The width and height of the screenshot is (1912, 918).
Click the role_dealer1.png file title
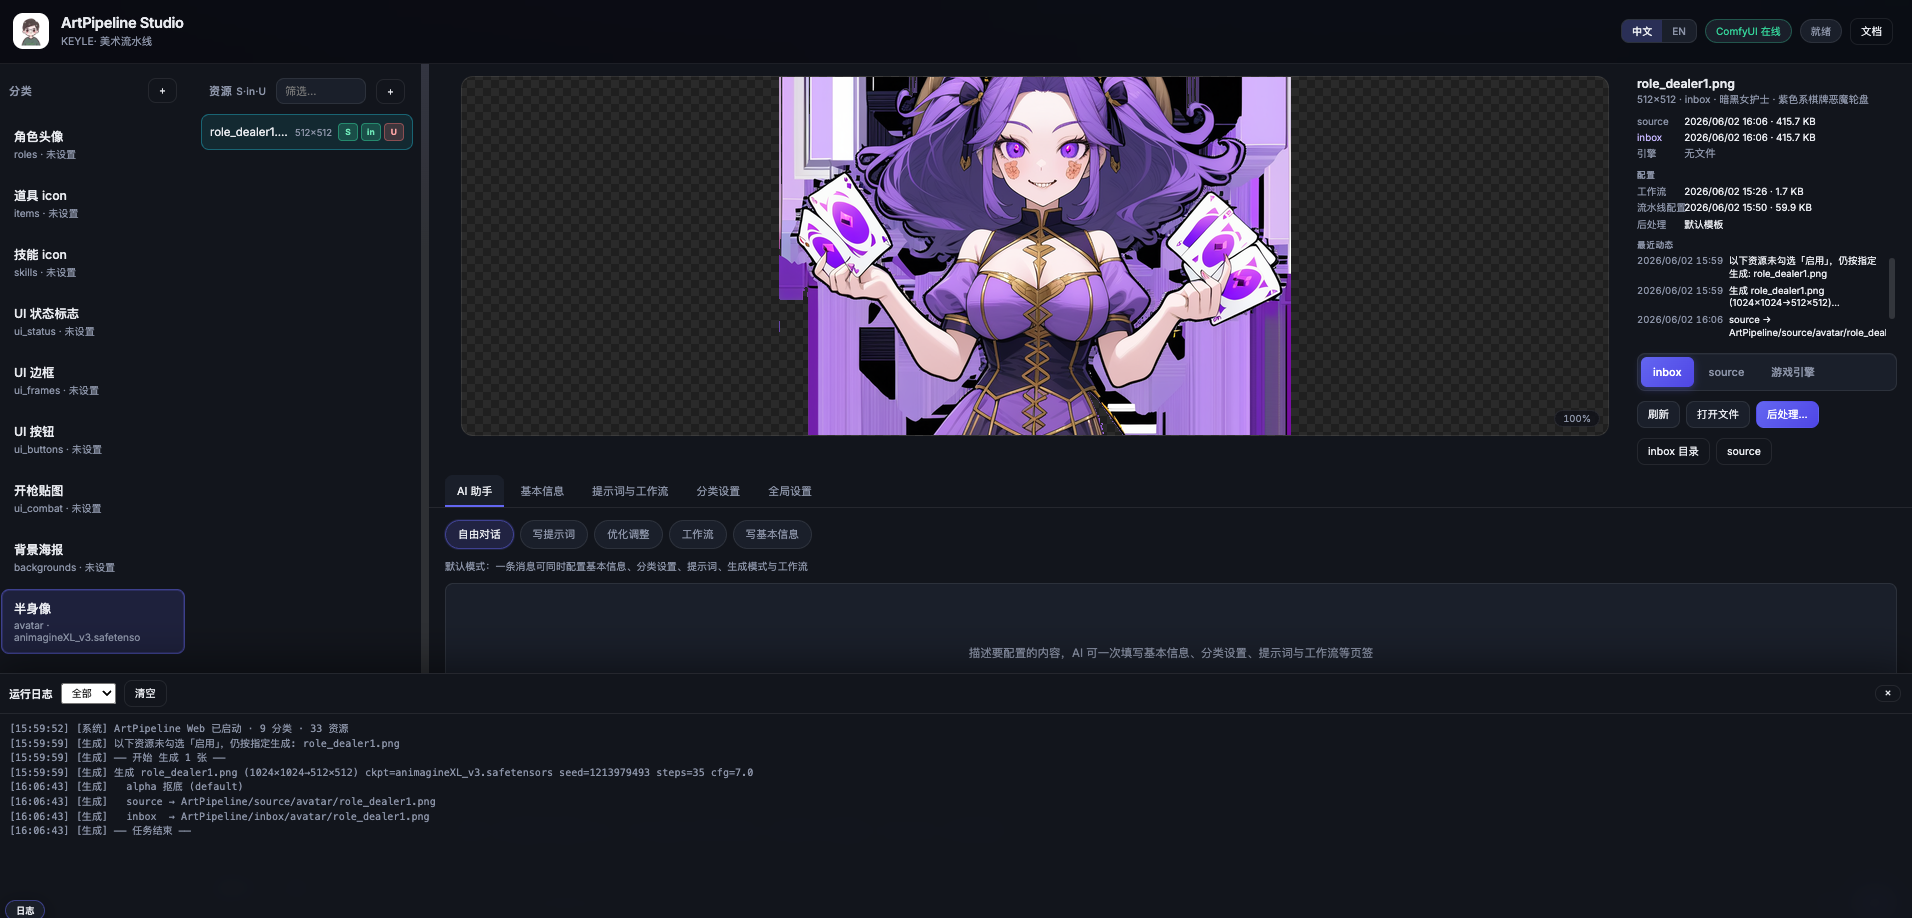pyautogui.click(x=1685, y=84)
